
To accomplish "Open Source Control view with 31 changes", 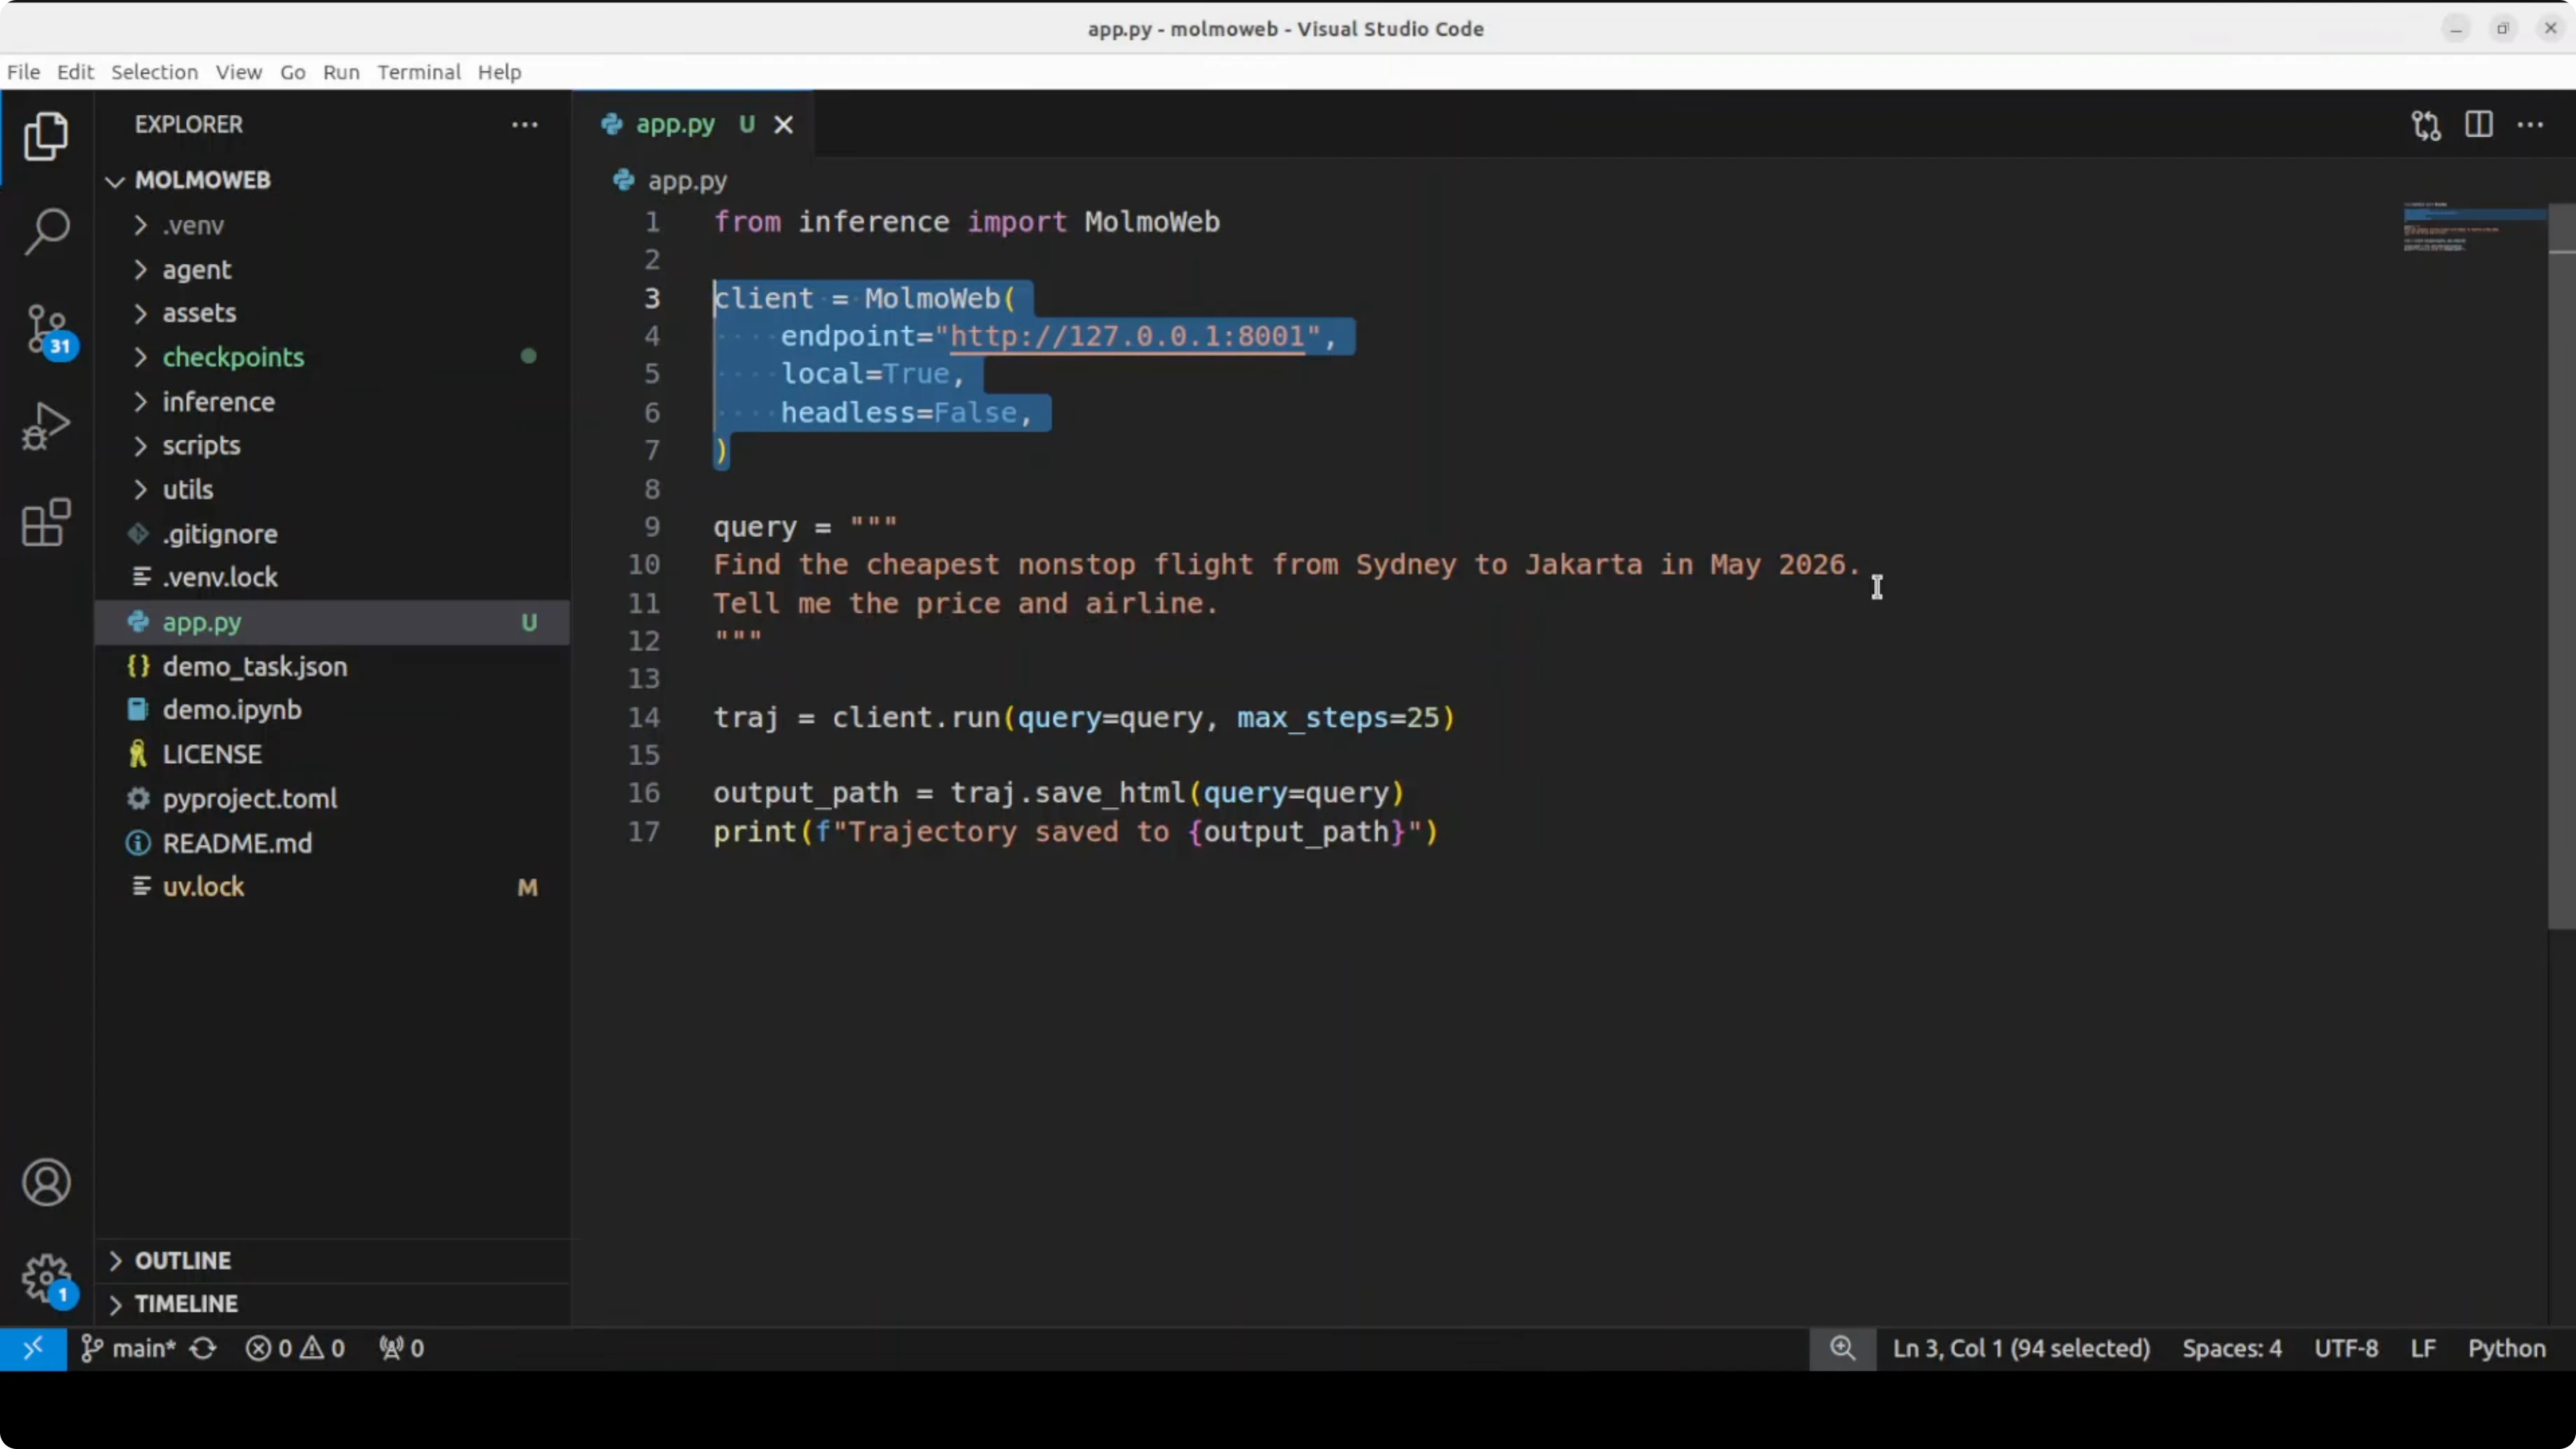I will coord(46,330).
